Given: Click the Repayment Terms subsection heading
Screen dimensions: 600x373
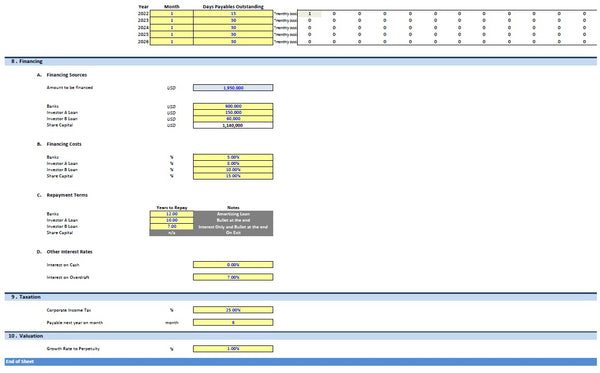Looking at the screenshot, I should point(67,195).
